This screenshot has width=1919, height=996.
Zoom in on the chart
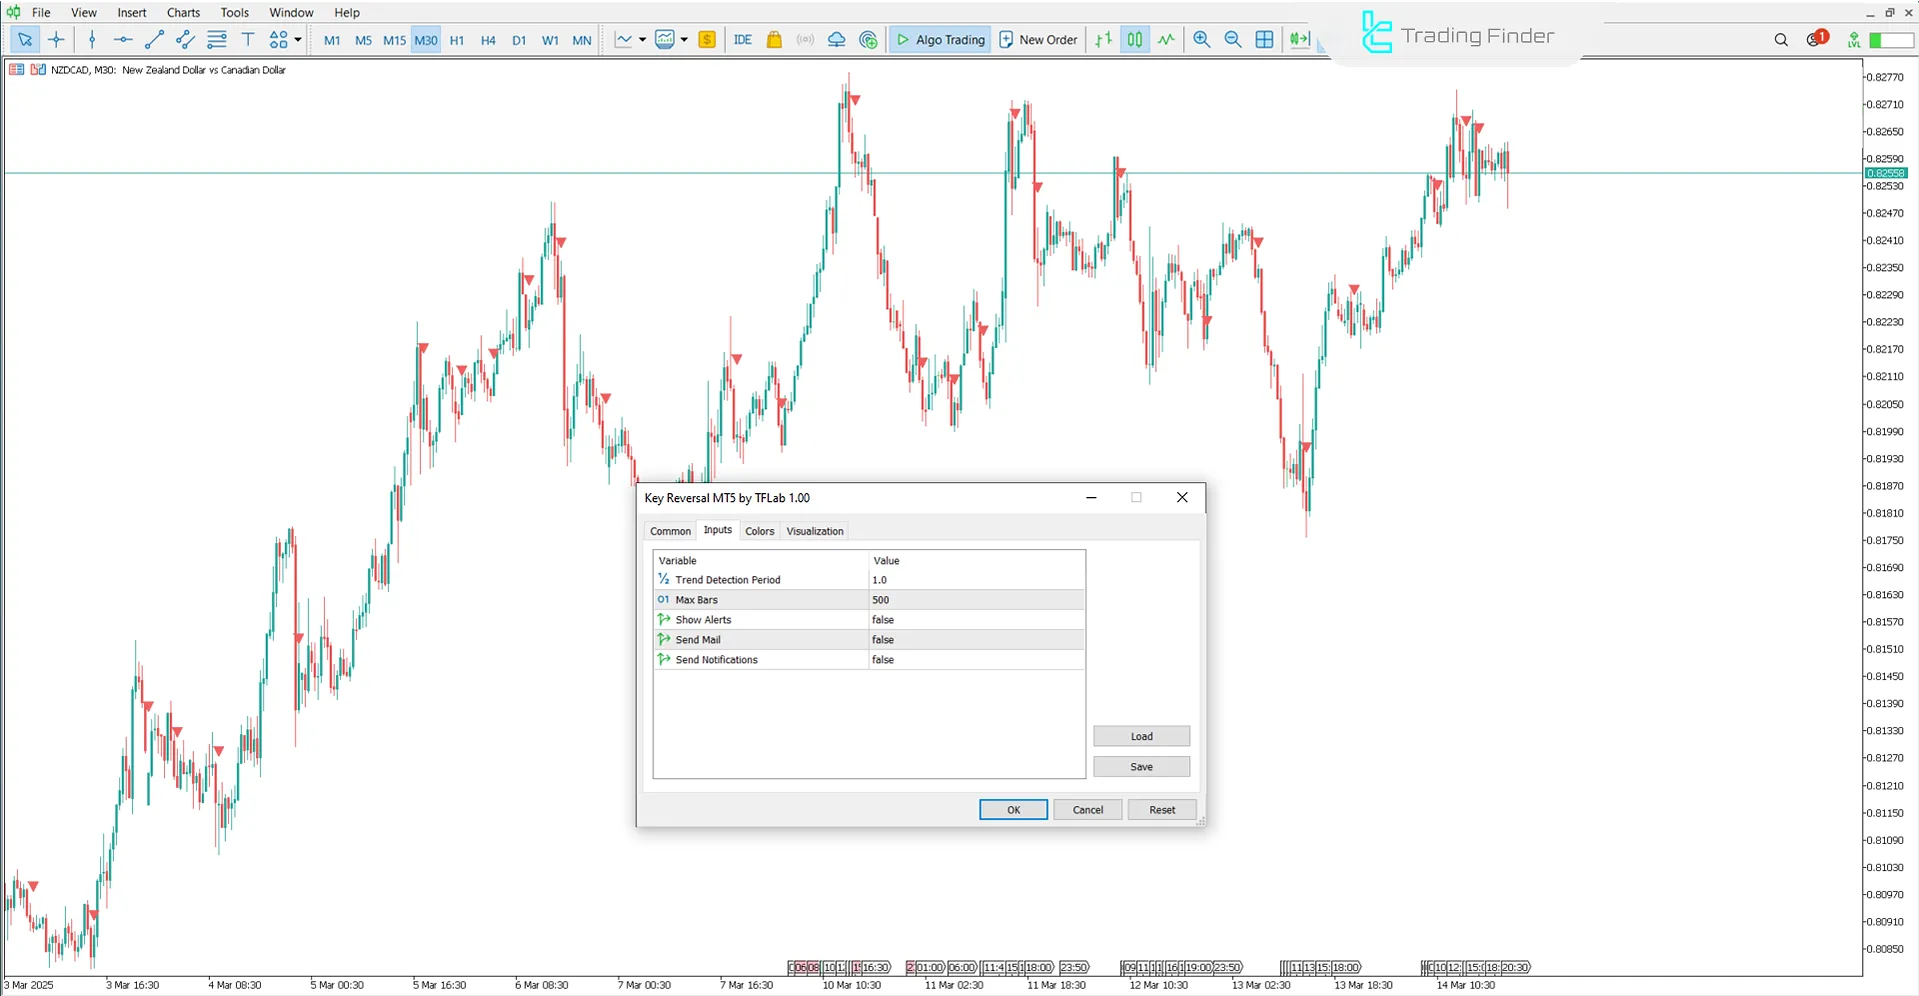(1201, 39)
